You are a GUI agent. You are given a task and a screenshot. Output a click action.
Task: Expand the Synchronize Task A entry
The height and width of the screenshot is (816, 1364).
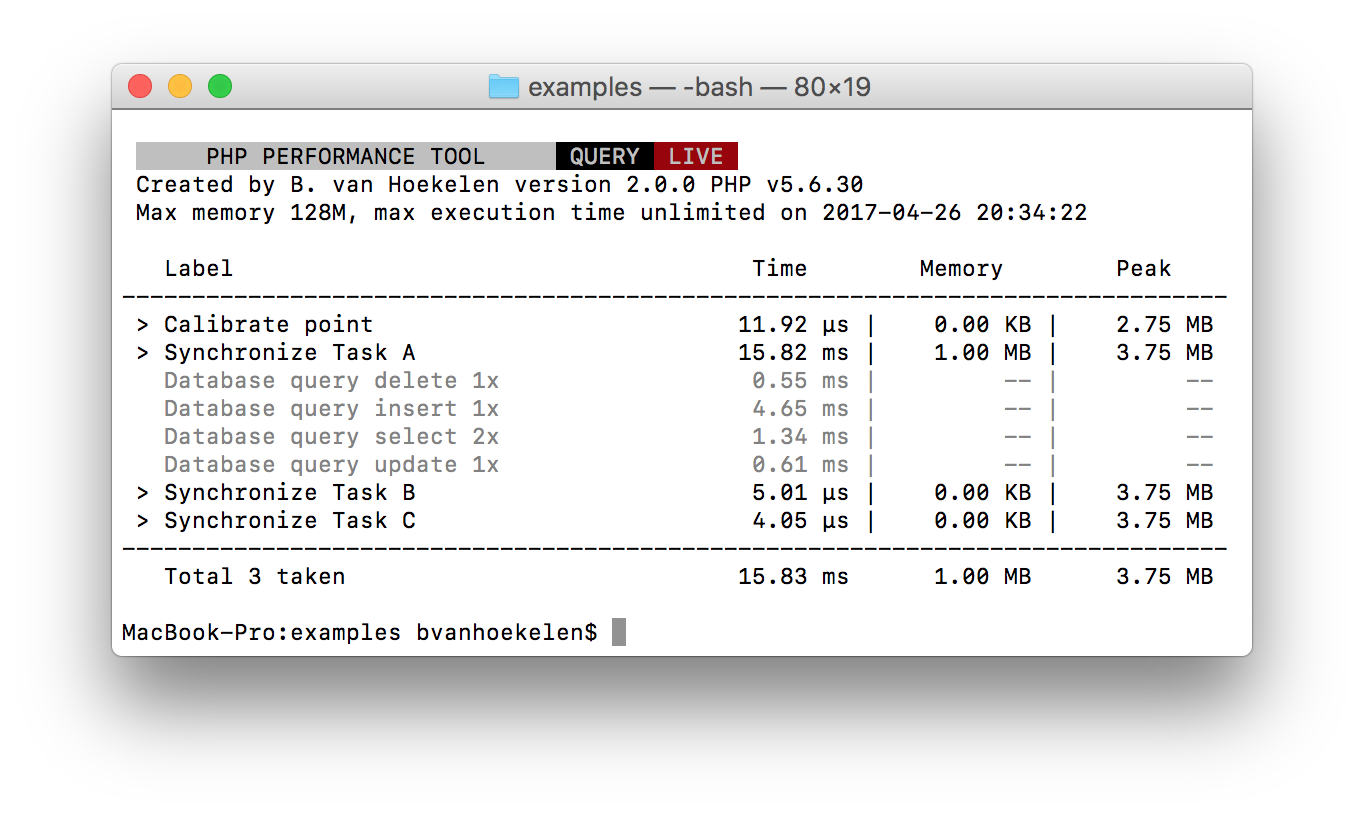coord(288,352)
